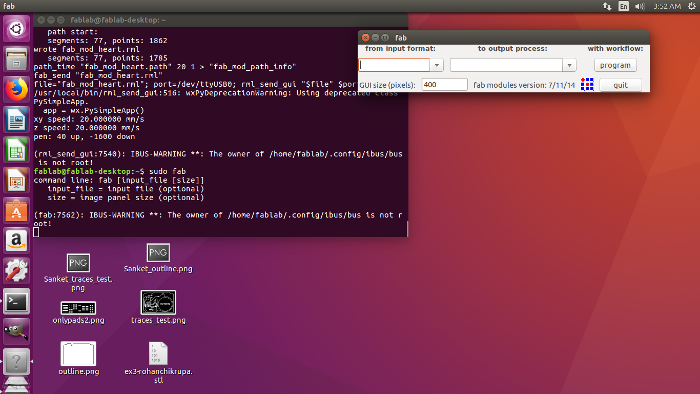Image resolution: width=700 pixels, height=394 pixels.
Task: Click the fab modules colored grid logo
Action: [x=587, y=84]
